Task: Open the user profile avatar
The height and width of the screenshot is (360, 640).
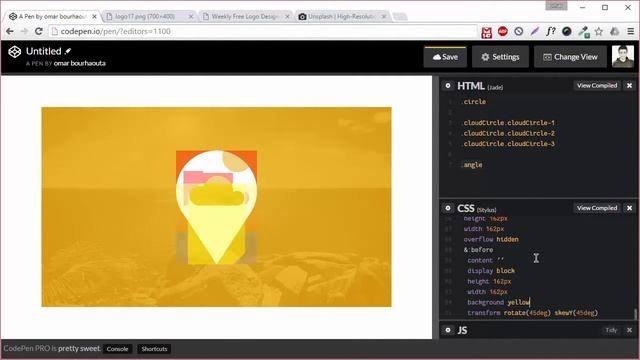Action: click(x=623, y=56)
